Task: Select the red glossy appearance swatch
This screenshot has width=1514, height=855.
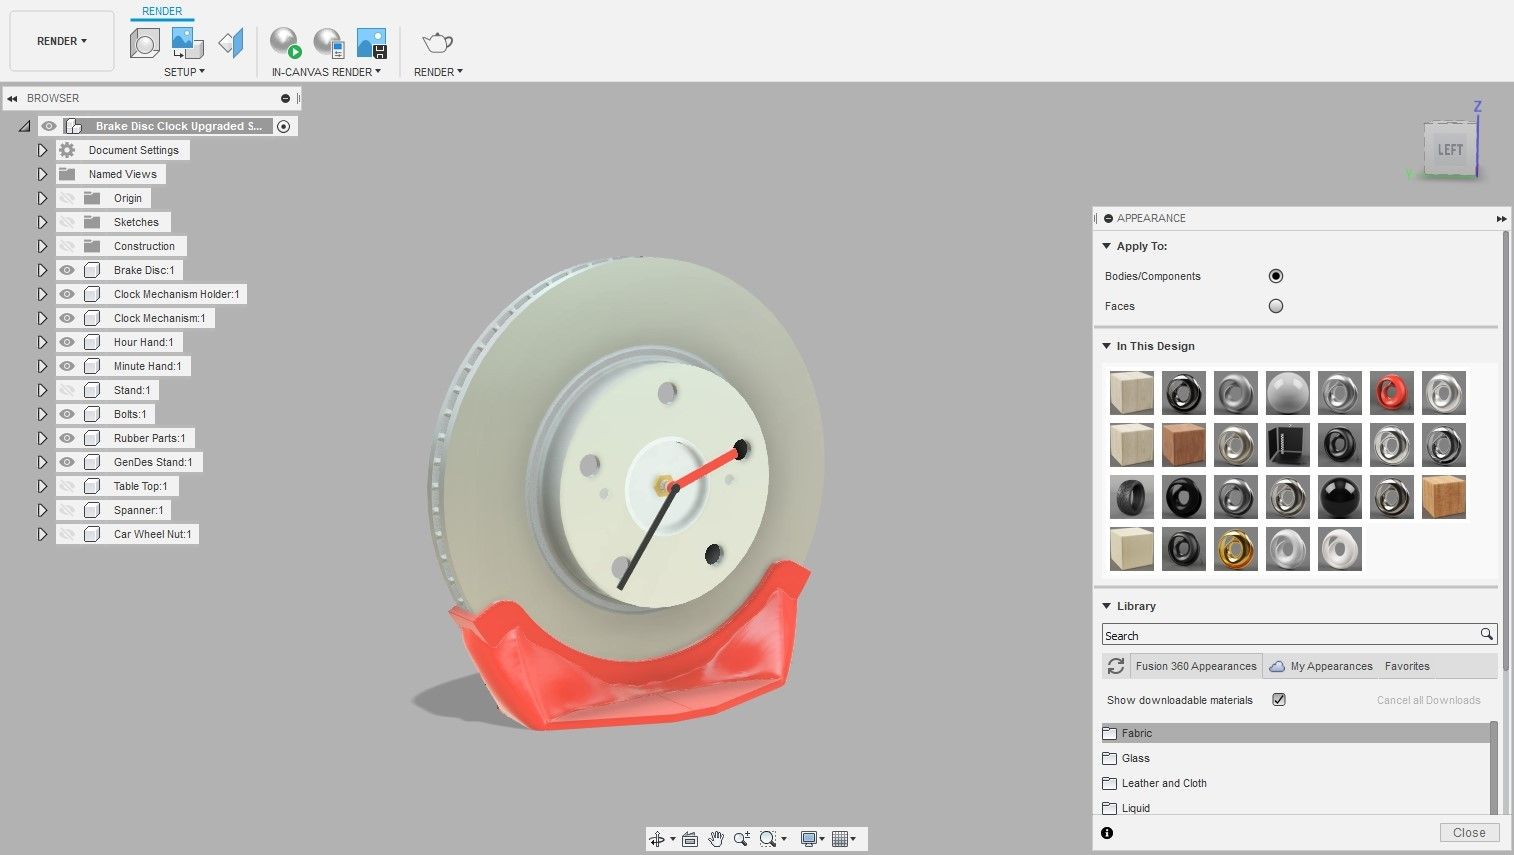Action: [x=1391, y=393]
